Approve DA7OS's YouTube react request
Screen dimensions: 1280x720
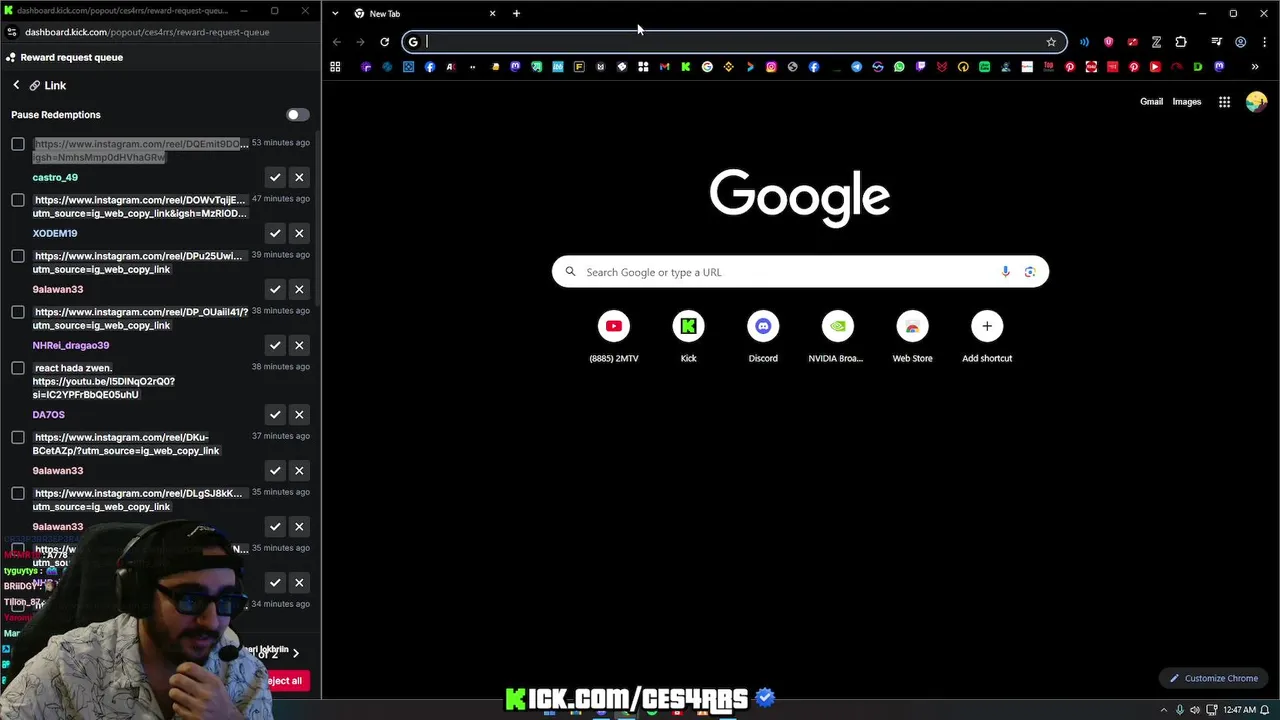[275, 414]
